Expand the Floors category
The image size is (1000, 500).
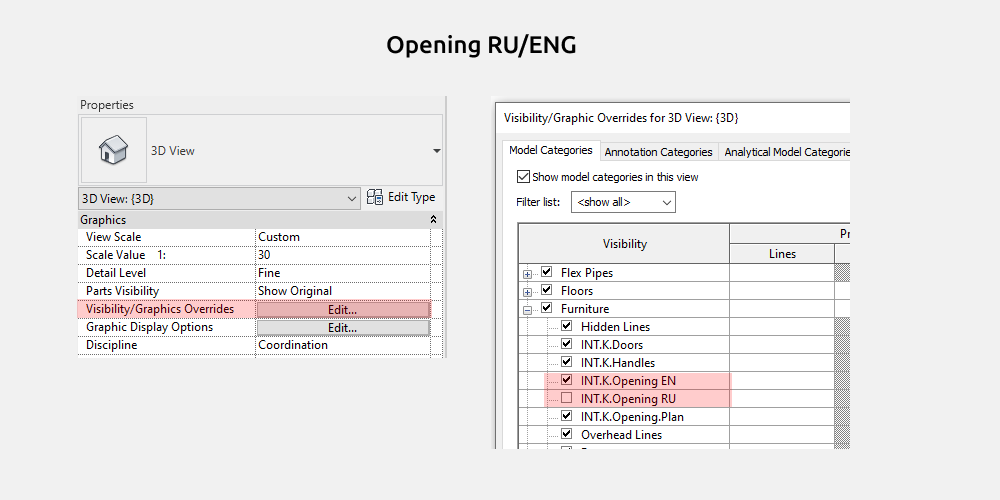click(x=527, y=291)
